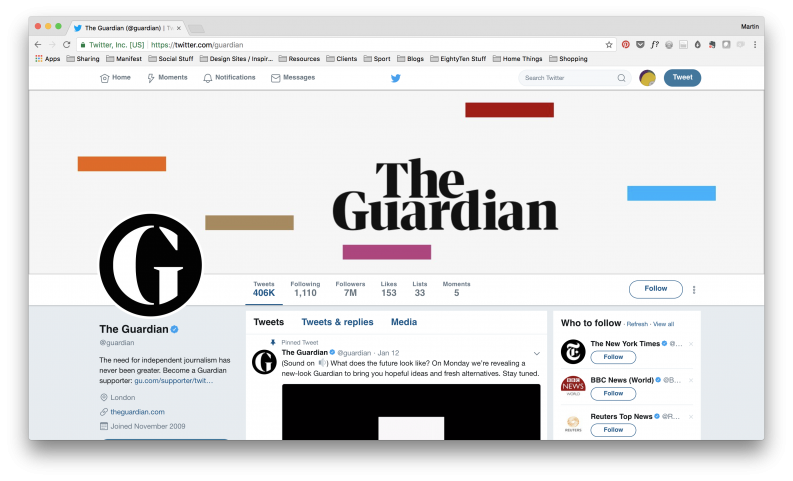This screenshot has height=481, width=793.
Task: Switch to the Media tab
Action: (x=404, y=322)
